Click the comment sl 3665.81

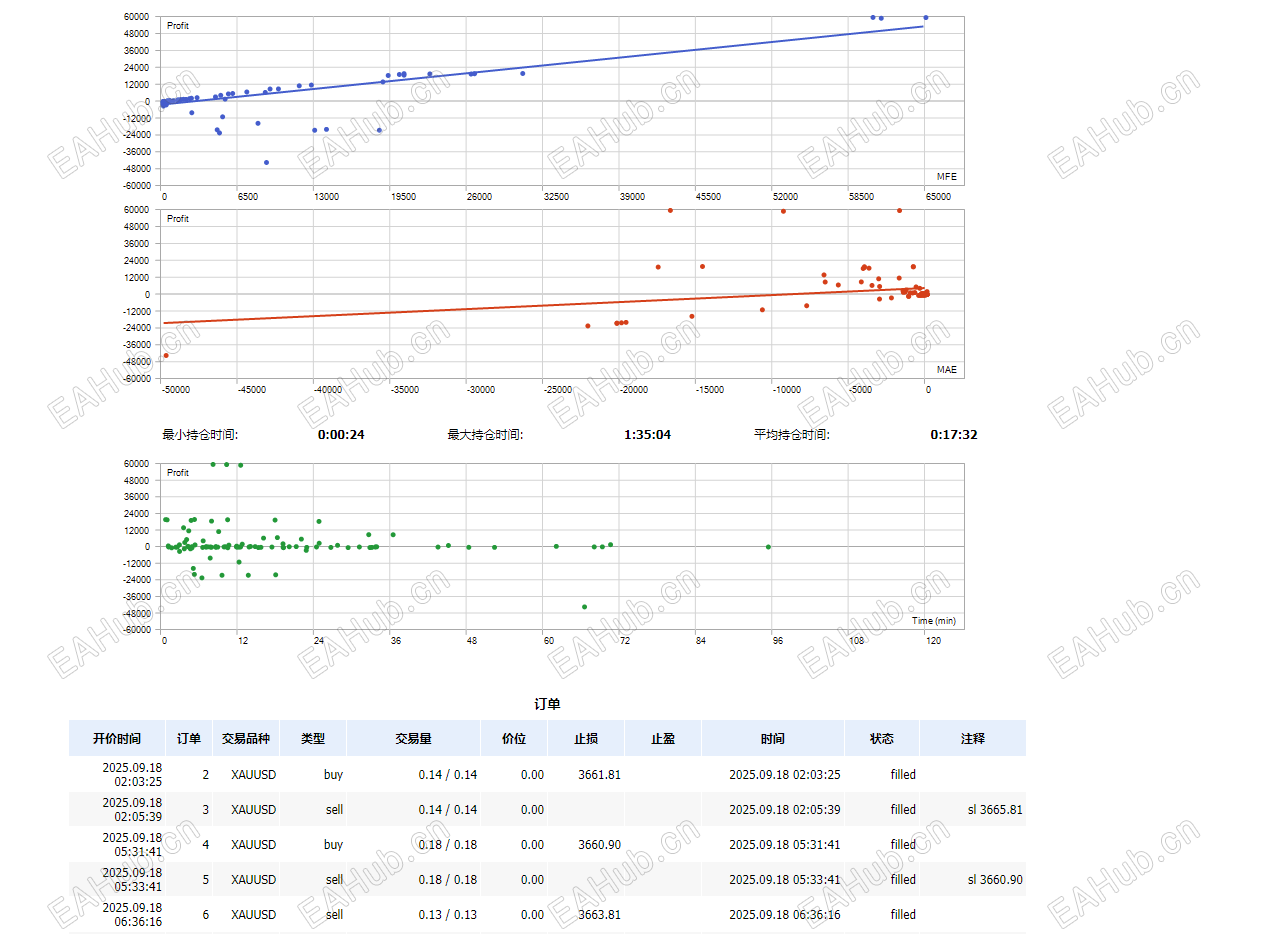[x=995, y=810]
